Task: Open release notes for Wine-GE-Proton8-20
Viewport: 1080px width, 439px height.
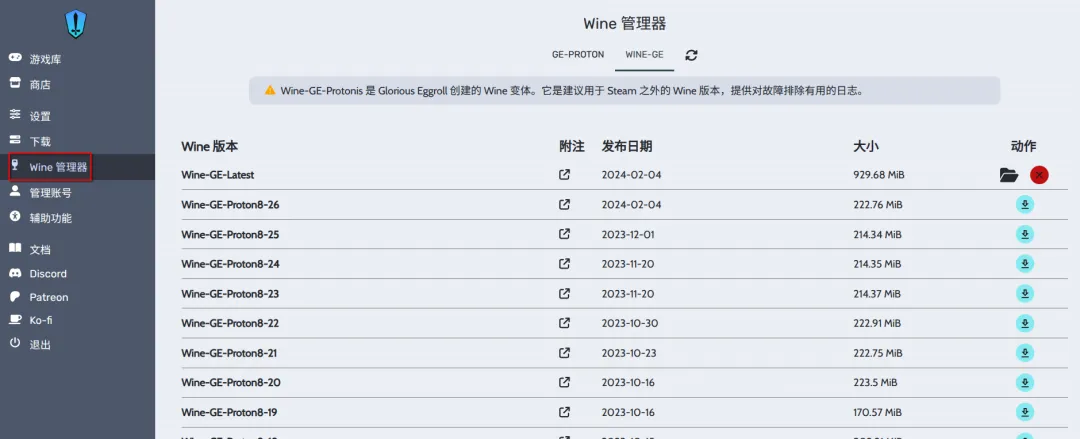Action: pyautogui.click(x=565, y=382)
